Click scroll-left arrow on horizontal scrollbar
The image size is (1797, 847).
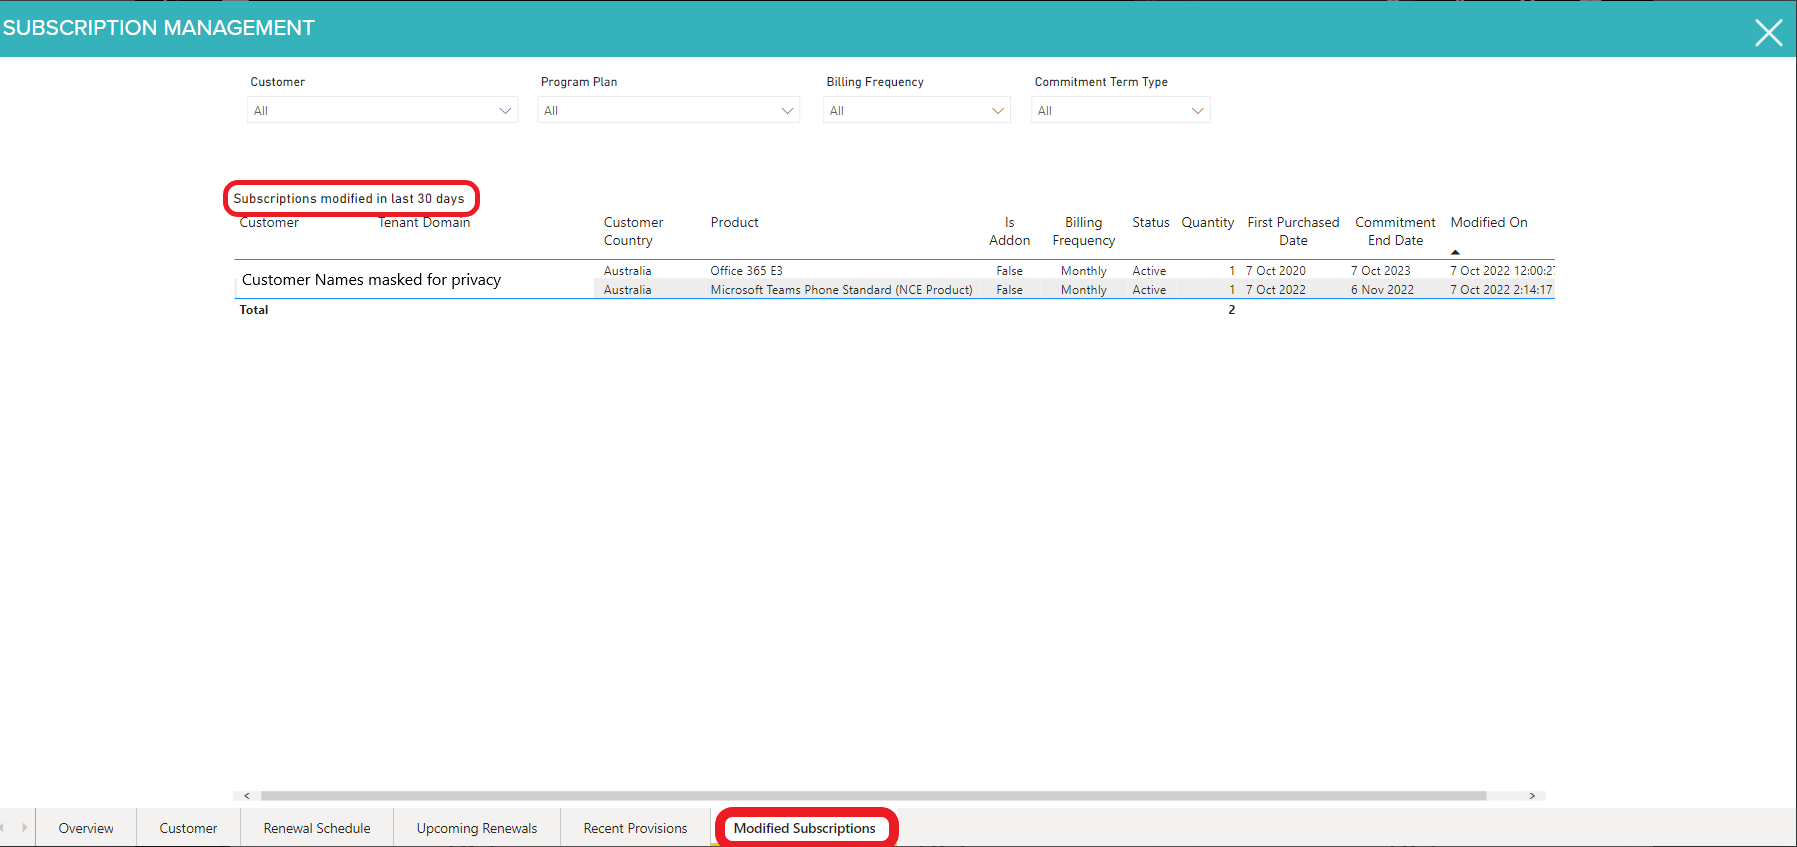click(247, 796)
